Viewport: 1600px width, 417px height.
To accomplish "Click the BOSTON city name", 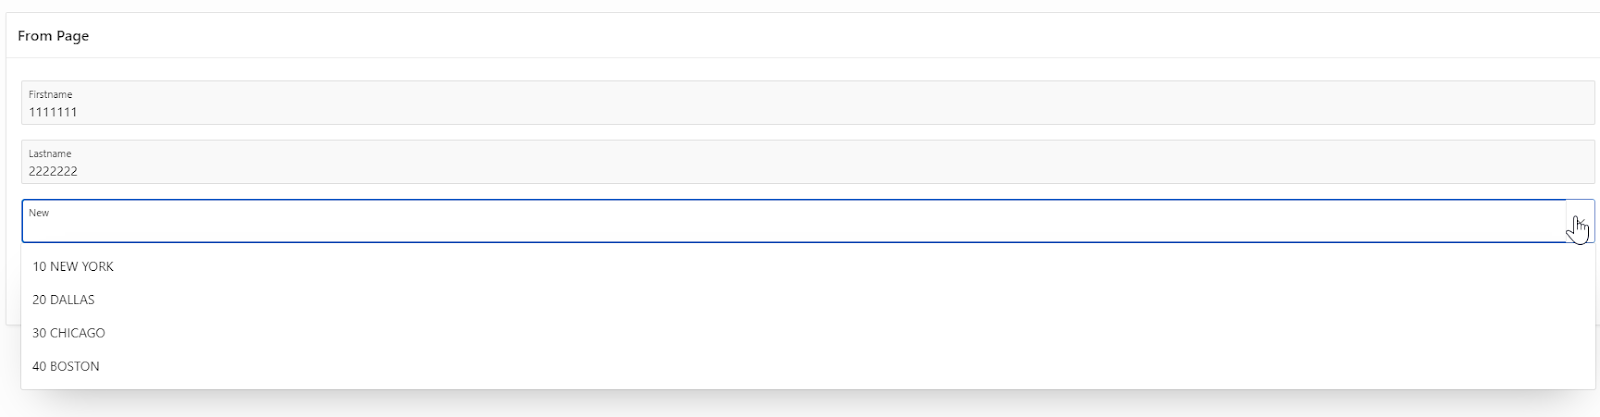I will tap(75, 367).
